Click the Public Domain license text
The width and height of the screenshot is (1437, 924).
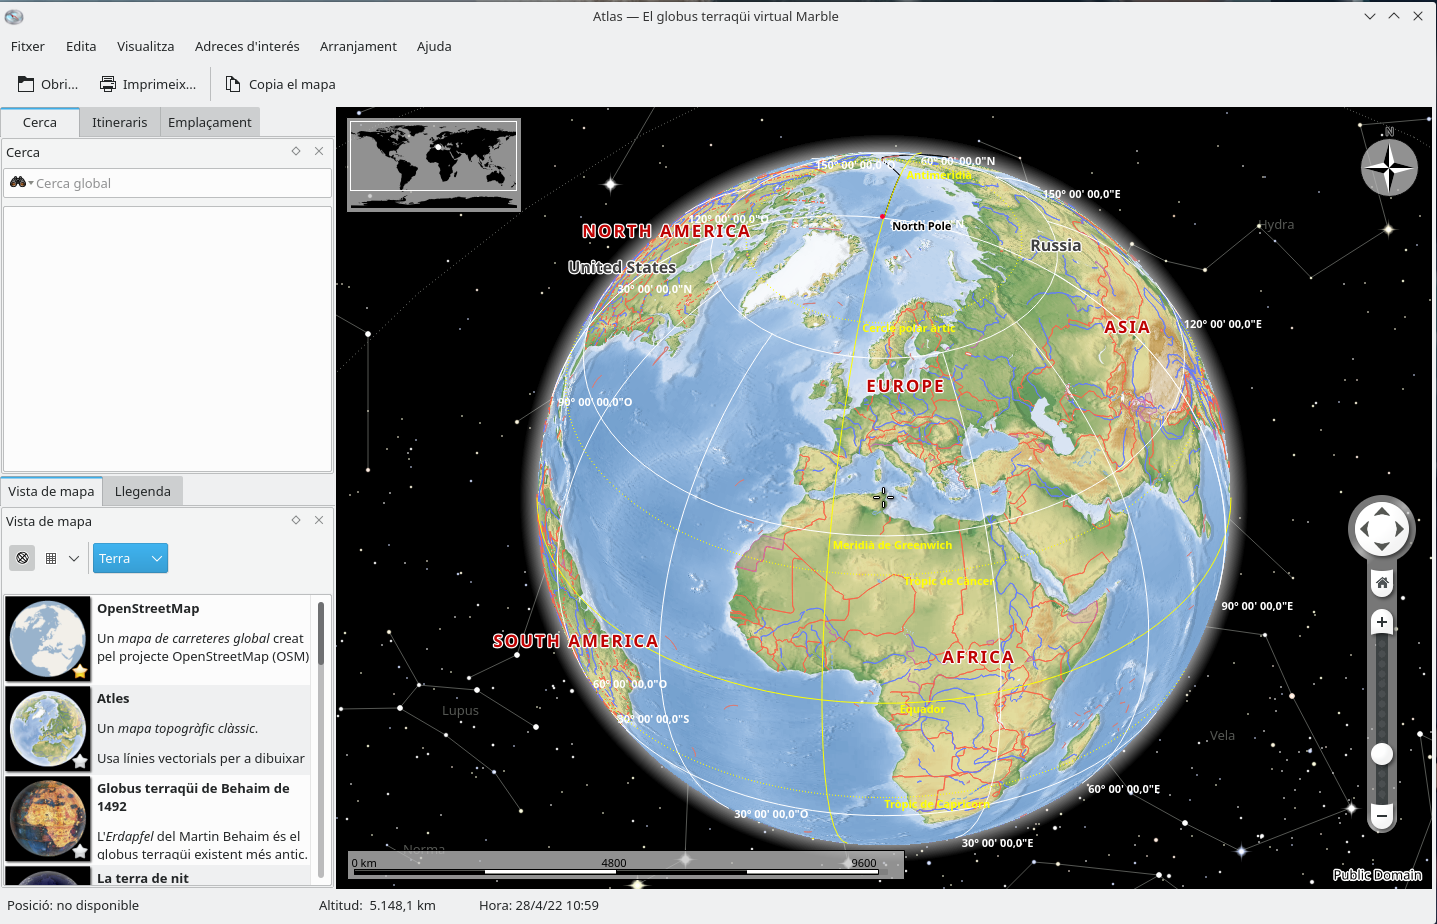click(1377, 875)
